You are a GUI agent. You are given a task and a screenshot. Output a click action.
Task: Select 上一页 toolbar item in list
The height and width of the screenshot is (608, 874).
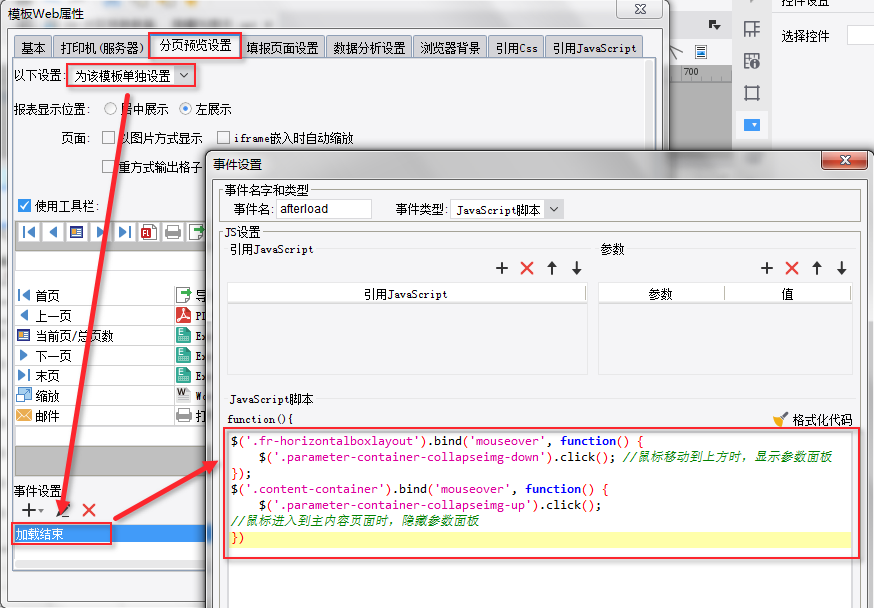[95, 316]
